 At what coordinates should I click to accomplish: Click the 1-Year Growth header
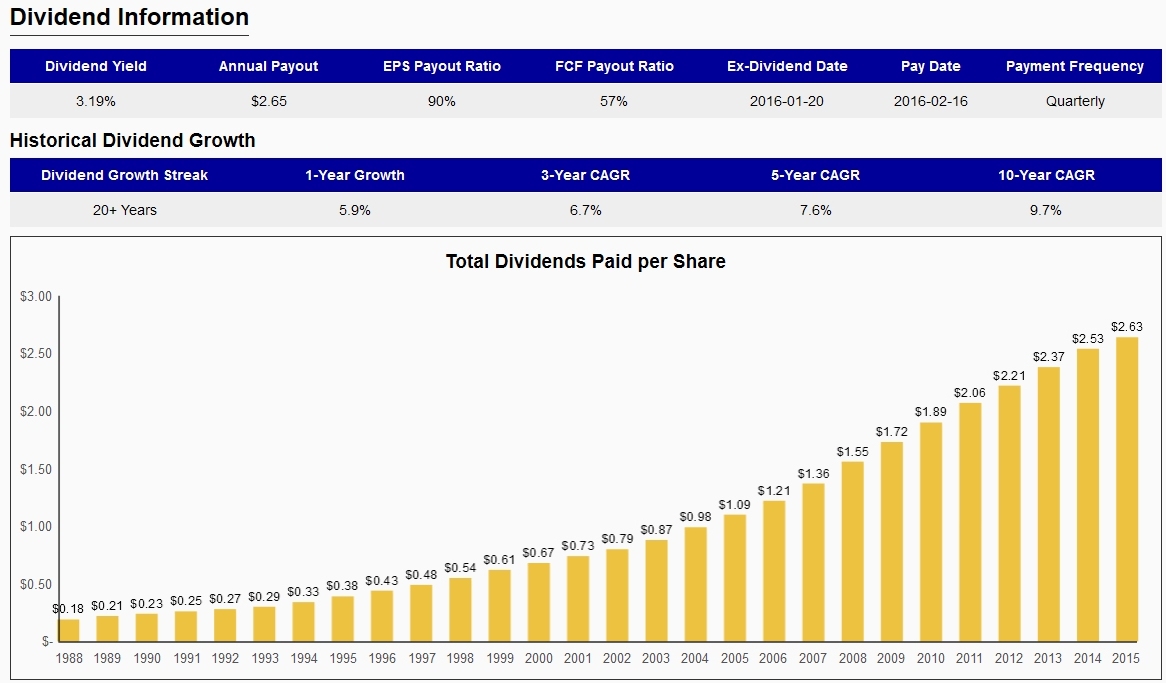pyautogui.click(x=355, y=176)
